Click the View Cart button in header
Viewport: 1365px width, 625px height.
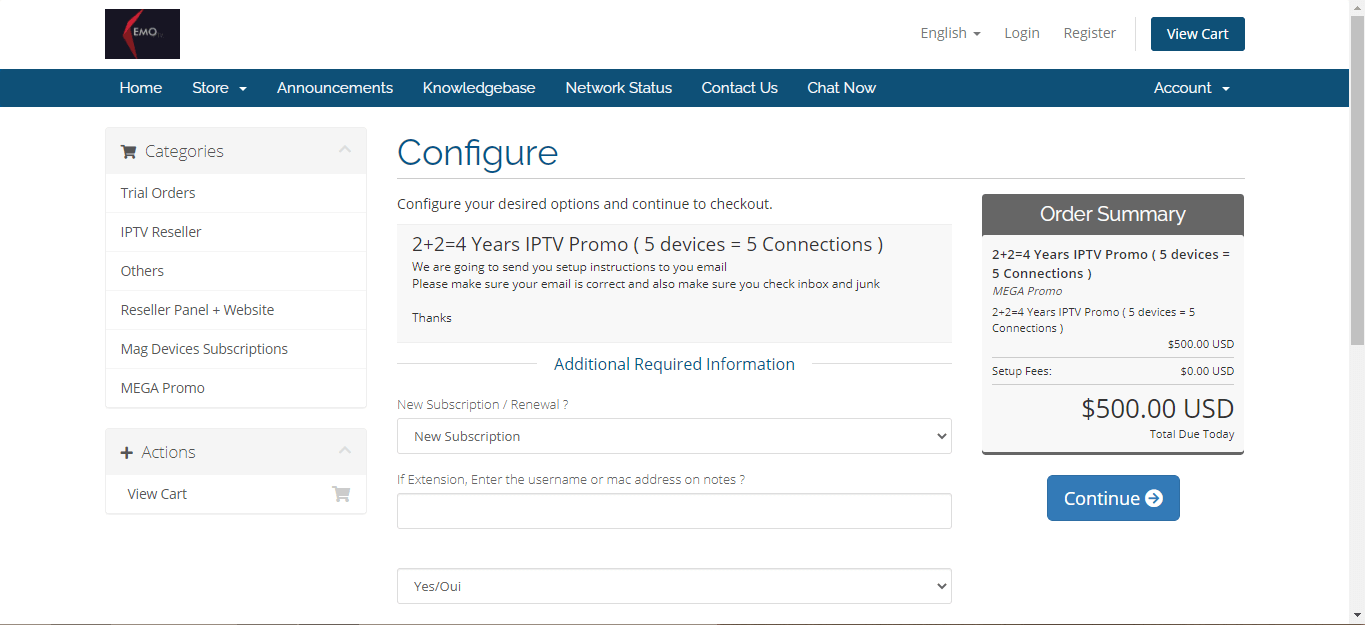tap(1197, 34)
